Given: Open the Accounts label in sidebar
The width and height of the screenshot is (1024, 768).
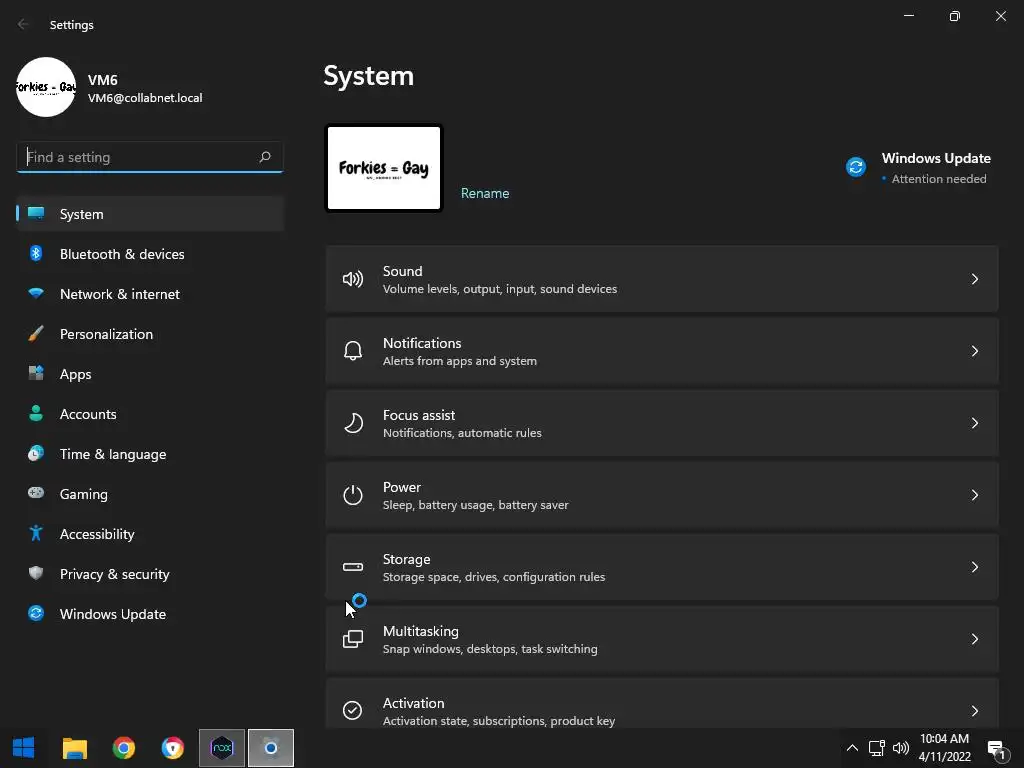Looking at the screenshot, I should tap(88, 414).
